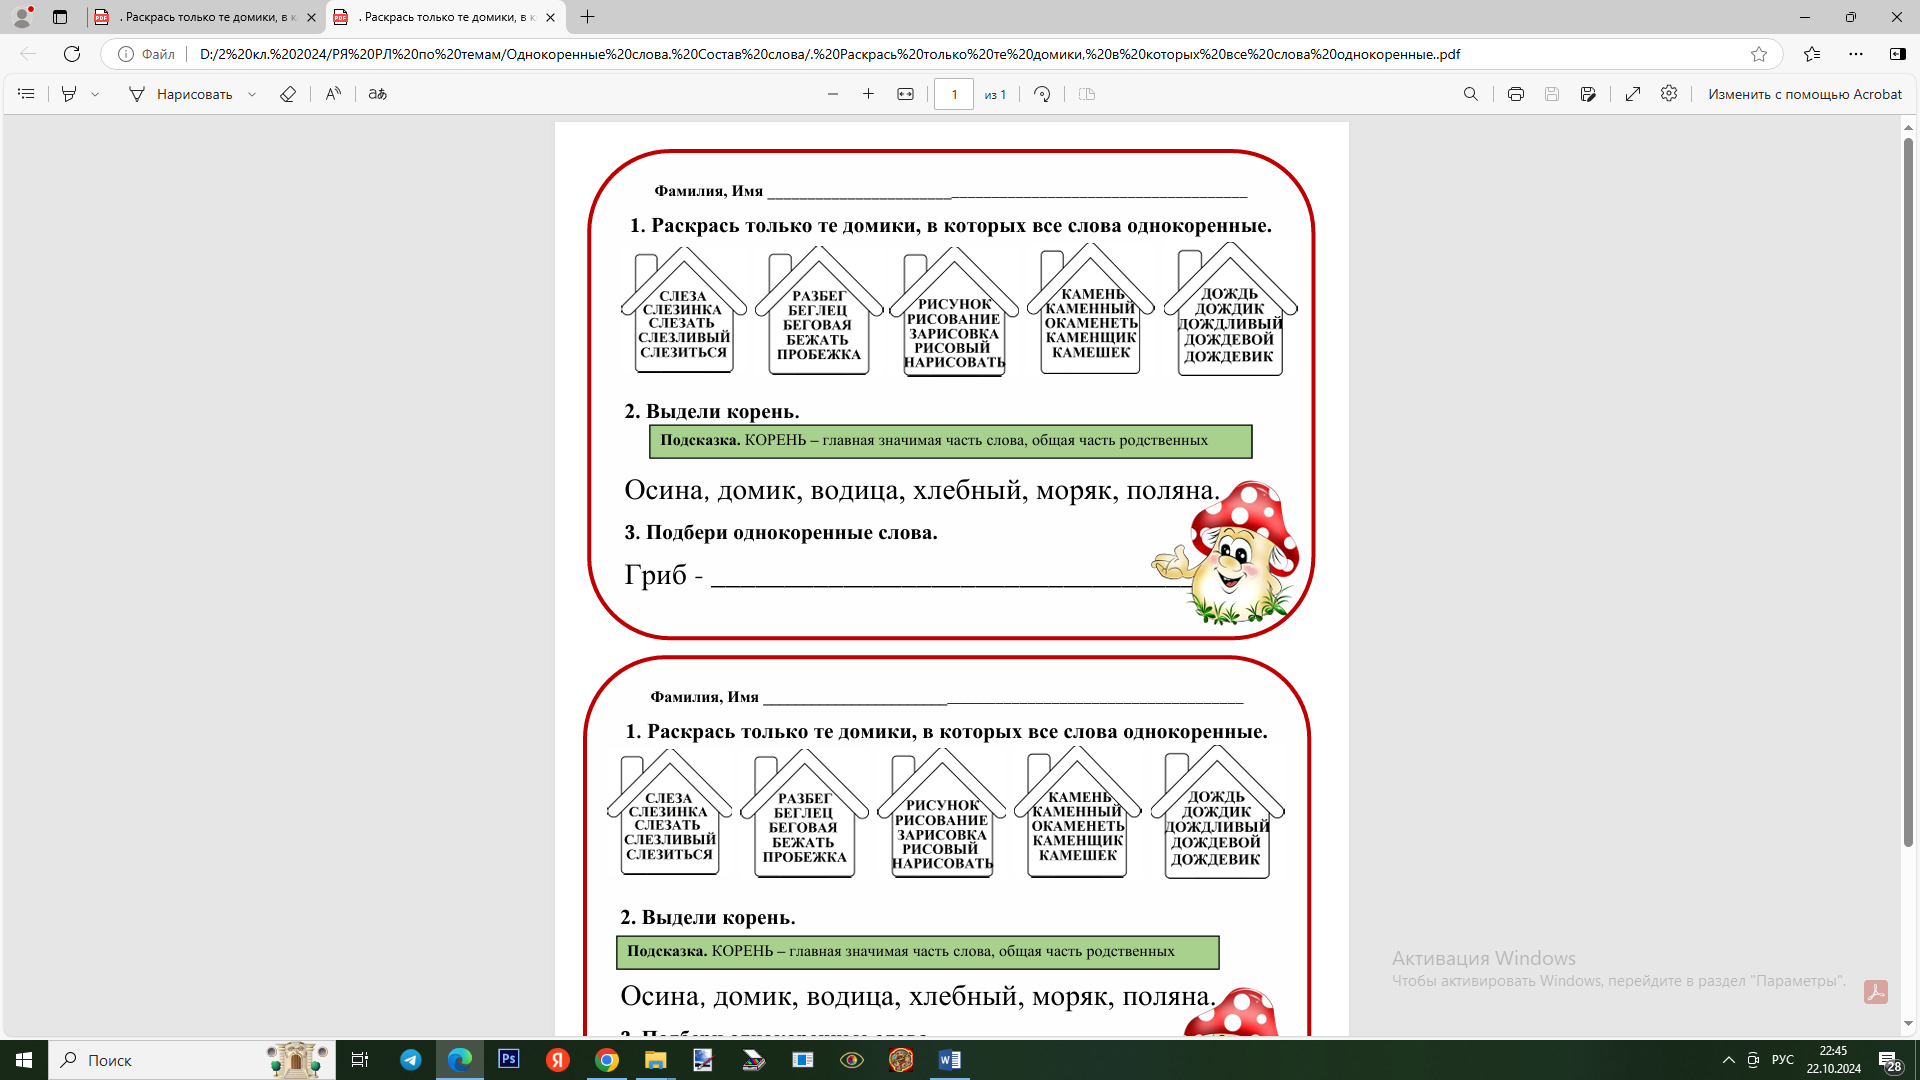Click the page number input field
The width and height of the screenshot is (1920, 1080).
tap(954, 94)
